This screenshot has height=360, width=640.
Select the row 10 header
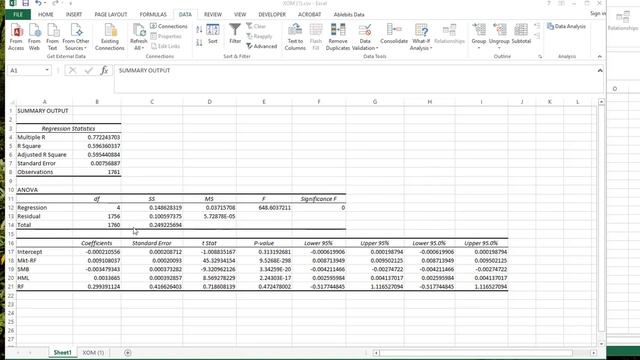click(x=11, y=190)
